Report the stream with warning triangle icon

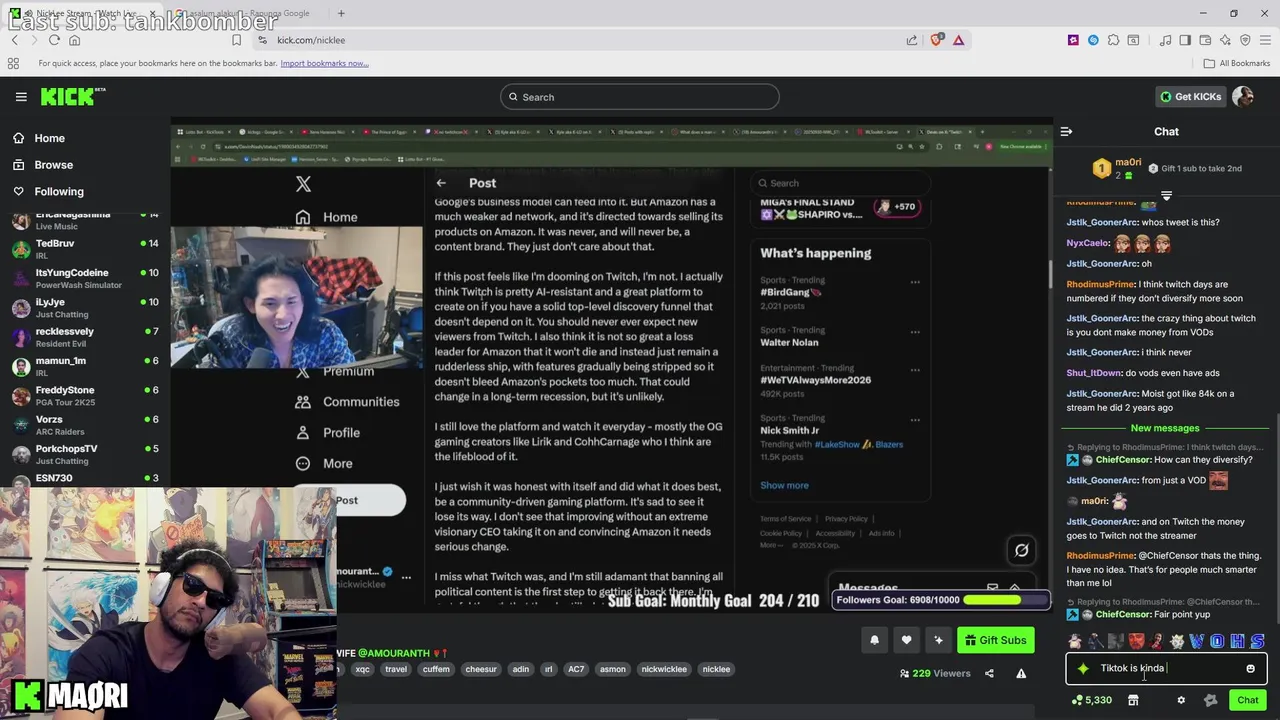1021,674
